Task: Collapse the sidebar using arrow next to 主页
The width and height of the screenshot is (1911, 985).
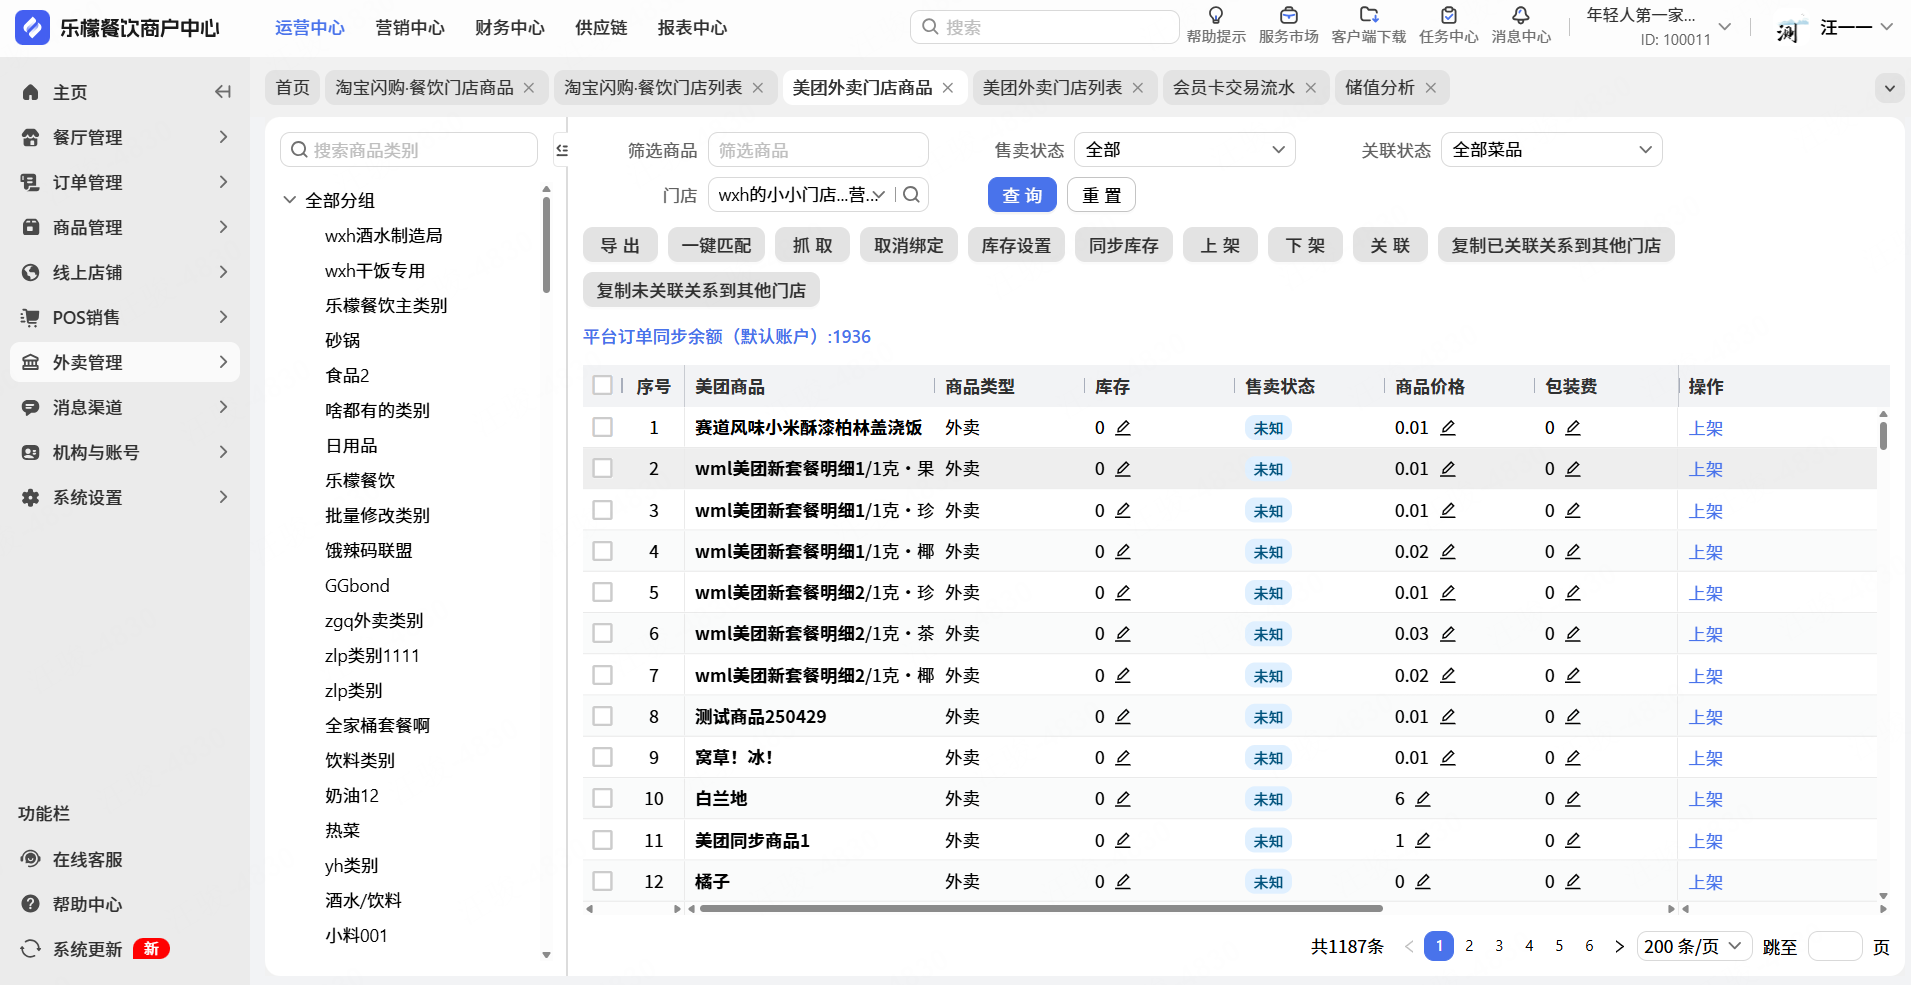Action: coord(223,92)
